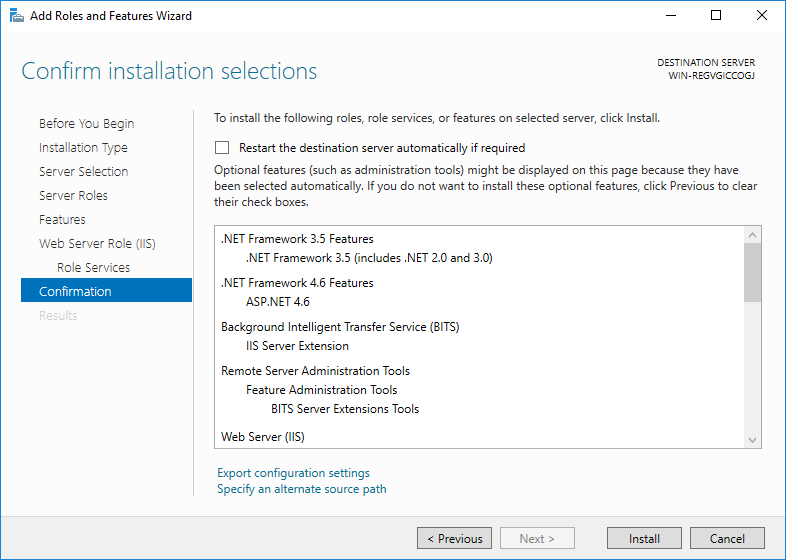Click the wizard icon in title bar
Screen dimensions: 786x560
point(16,16)
